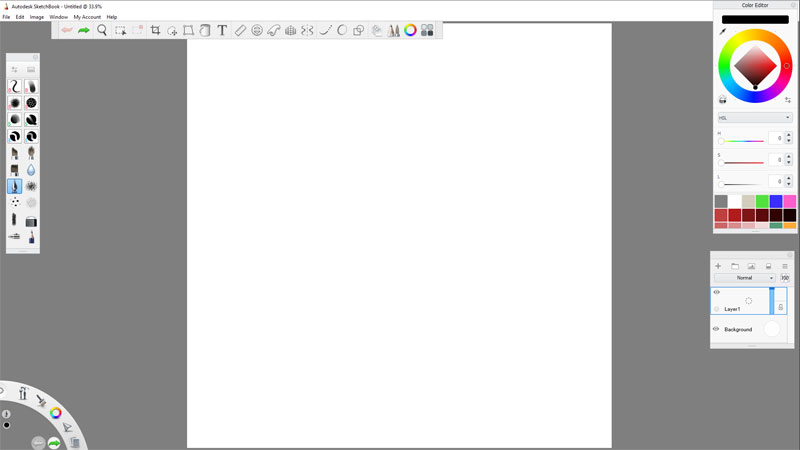The image size is (800, 450).
Task: Click the Saturation slider track
Action: pos(742,163)
